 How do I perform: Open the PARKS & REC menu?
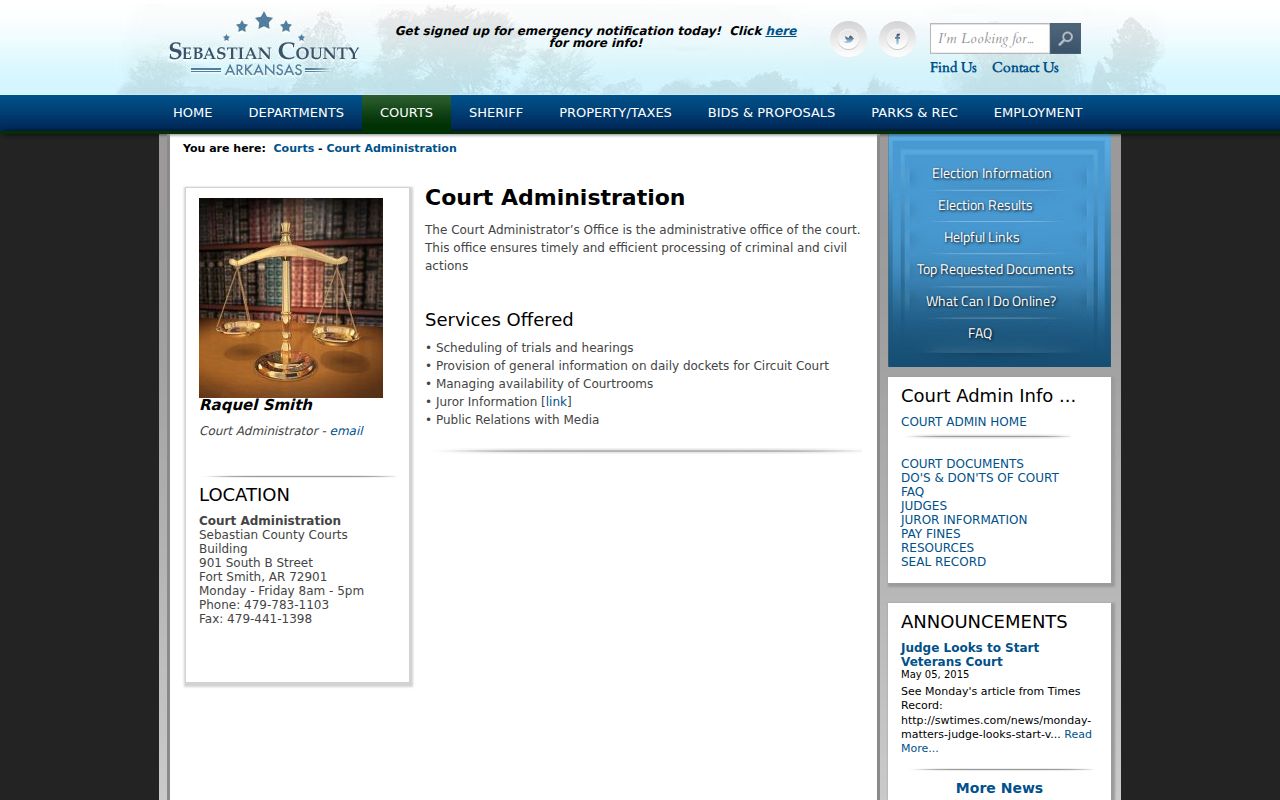pos(914,113)
